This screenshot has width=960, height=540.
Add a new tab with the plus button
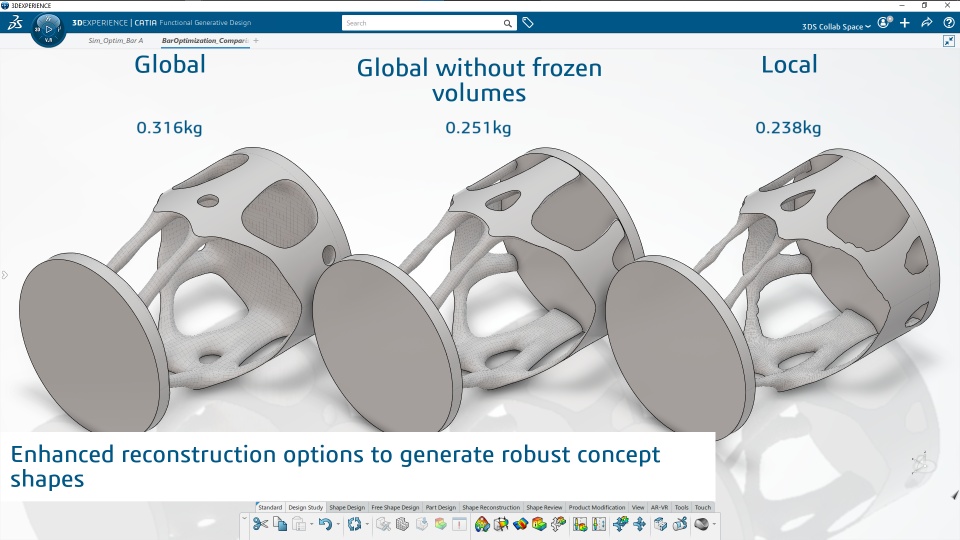tap(256, 40)
